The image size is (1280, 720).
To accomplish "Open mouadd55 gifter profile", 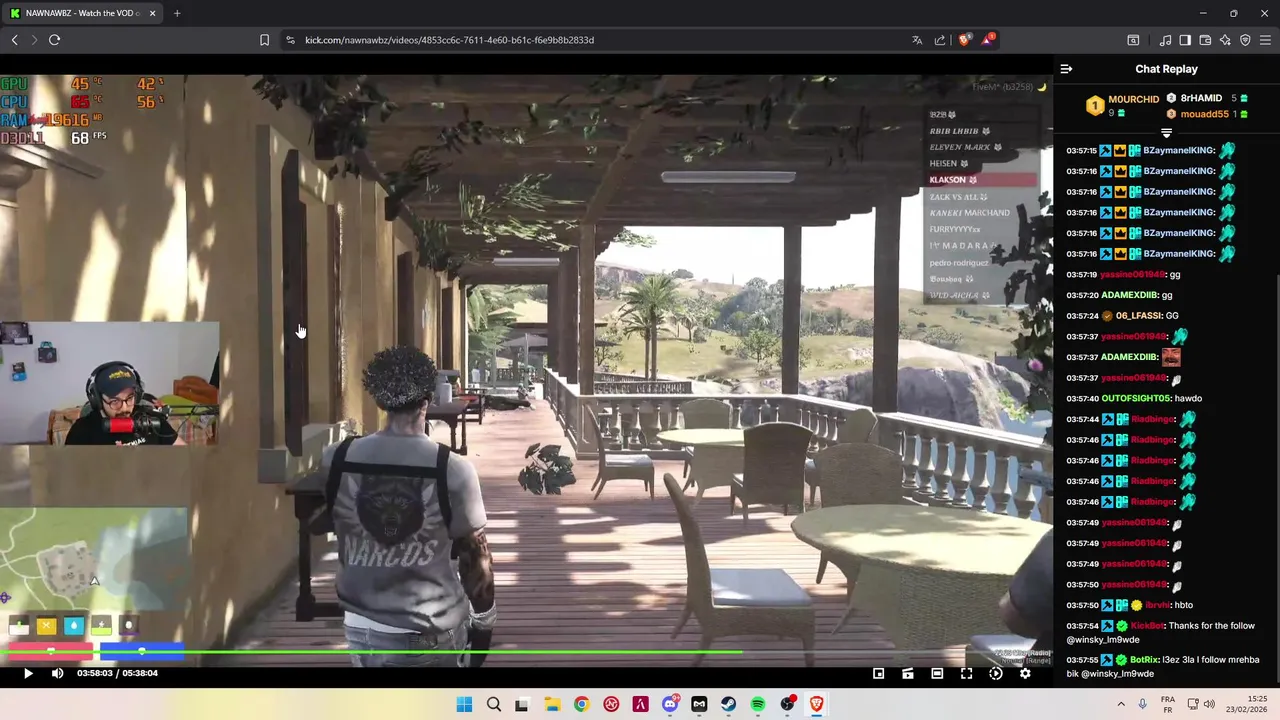I will coord(1204,114).
